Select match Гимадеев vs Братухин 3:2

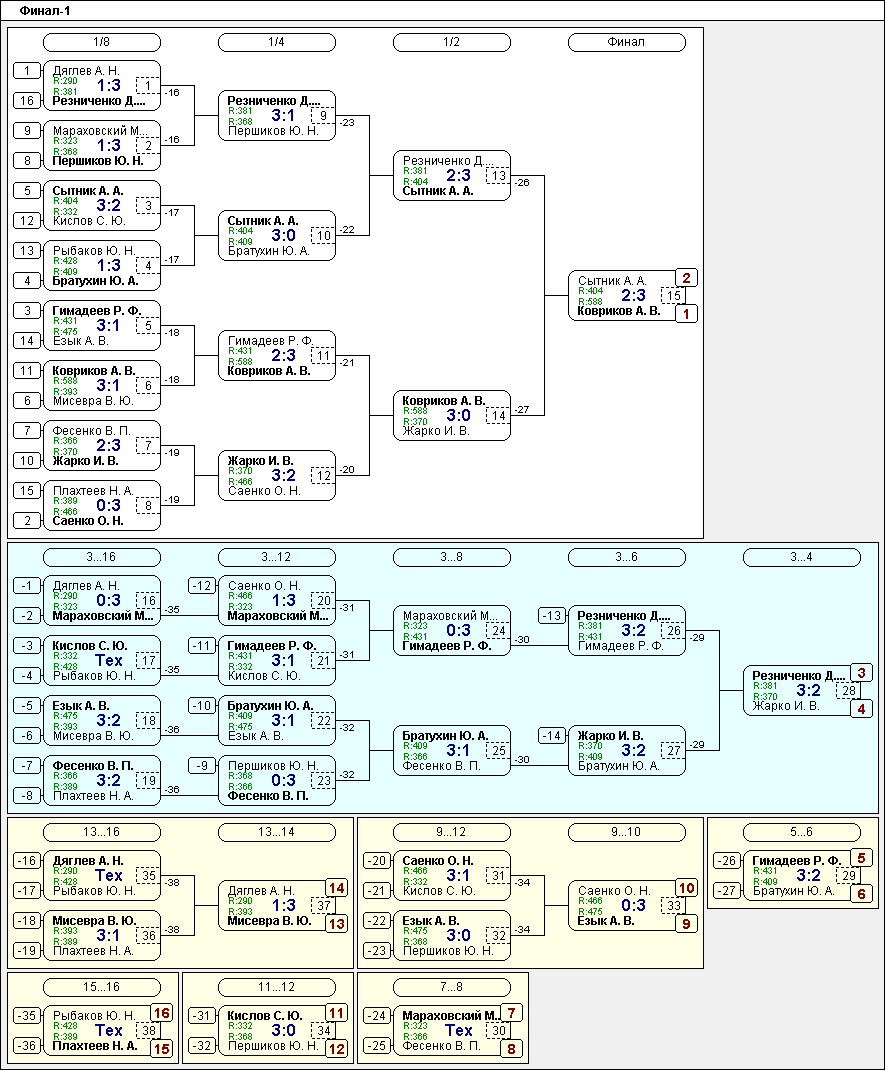tap(801, 876)
